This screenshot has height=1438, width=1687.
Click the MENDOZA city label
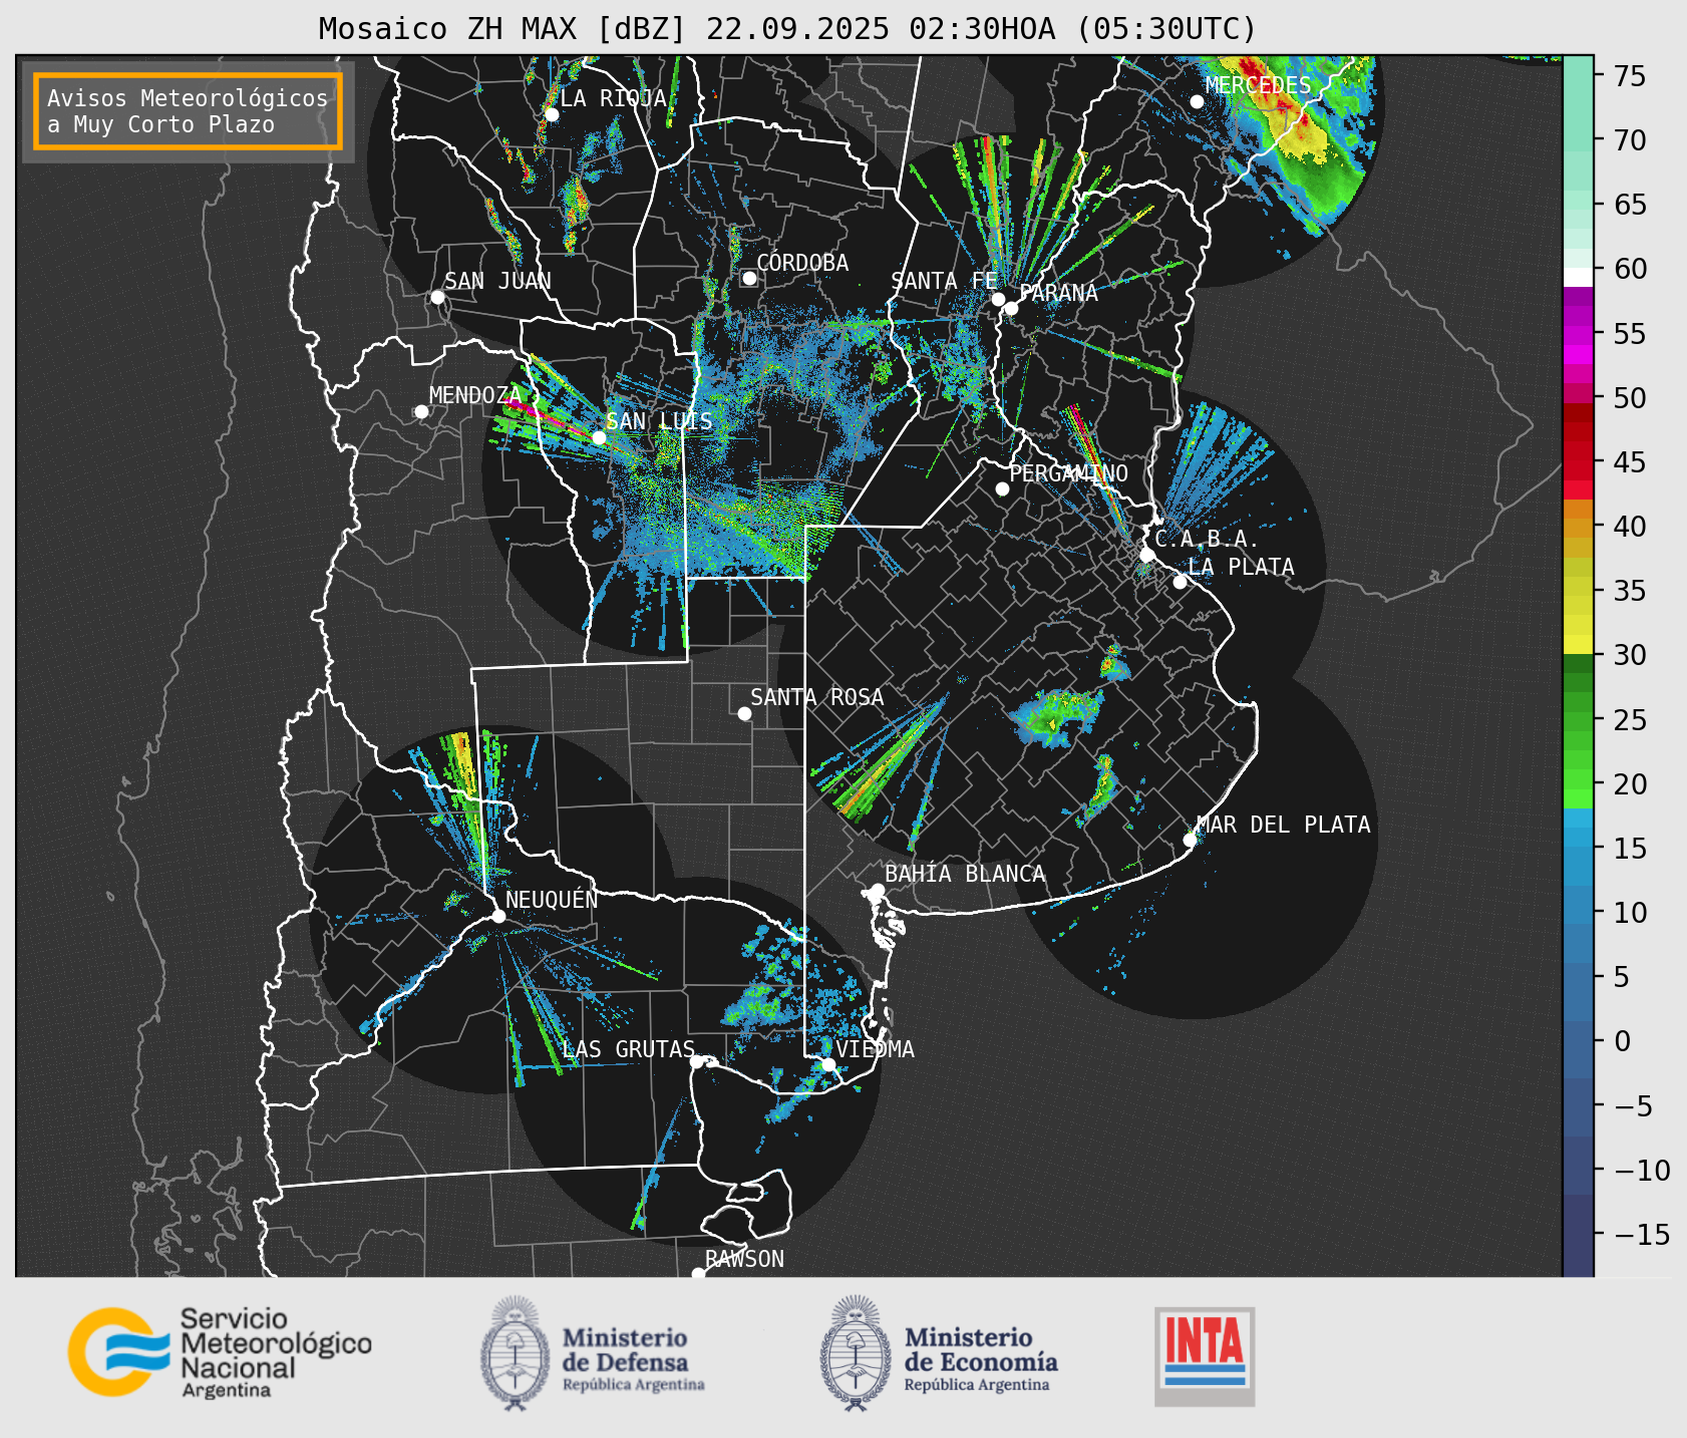coord(475,395)
